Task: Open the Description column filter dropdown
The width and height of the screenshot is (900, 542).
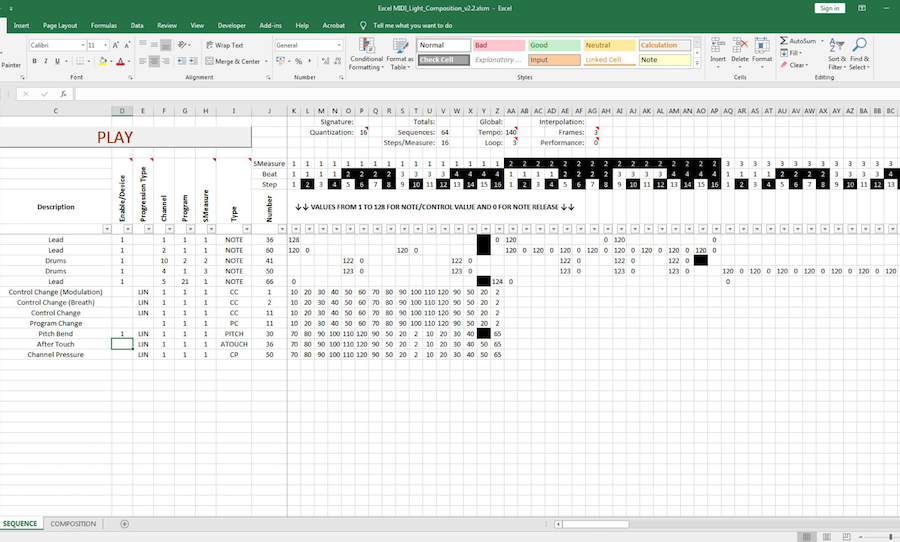Action: pos(105,229)
